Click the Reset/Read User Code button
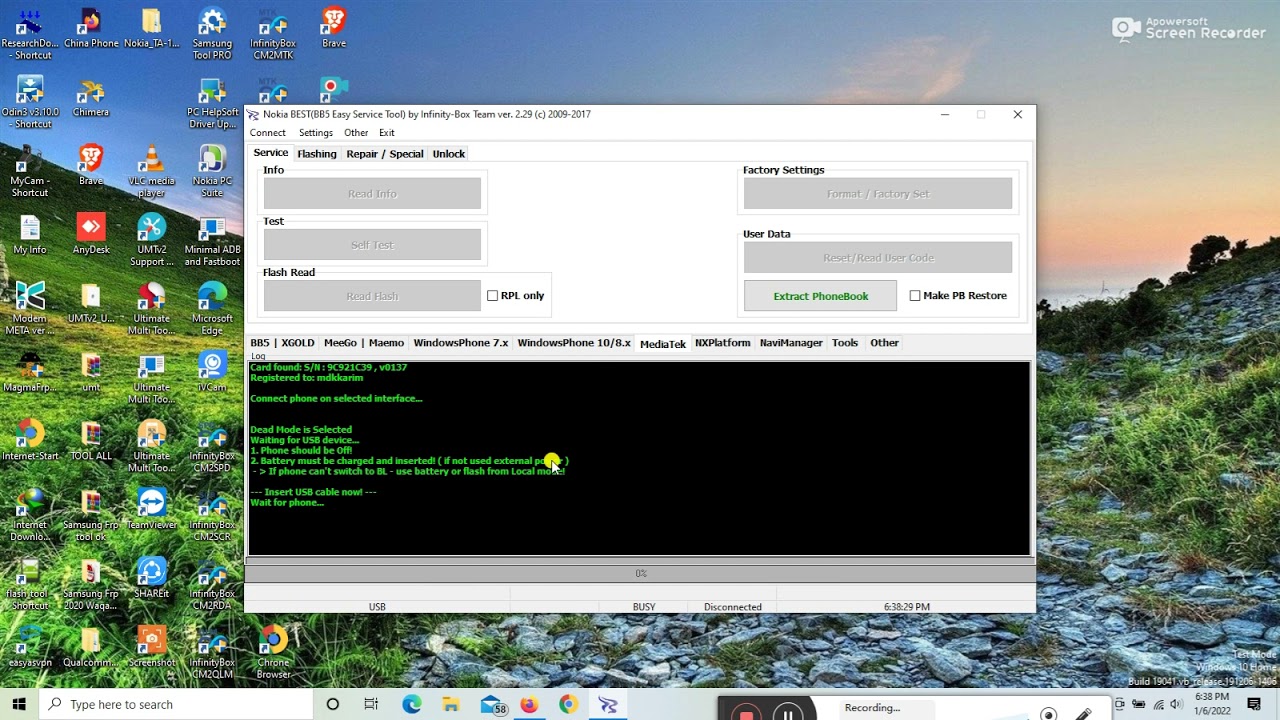Screen dimensions: 1280x720 (878, 258)
